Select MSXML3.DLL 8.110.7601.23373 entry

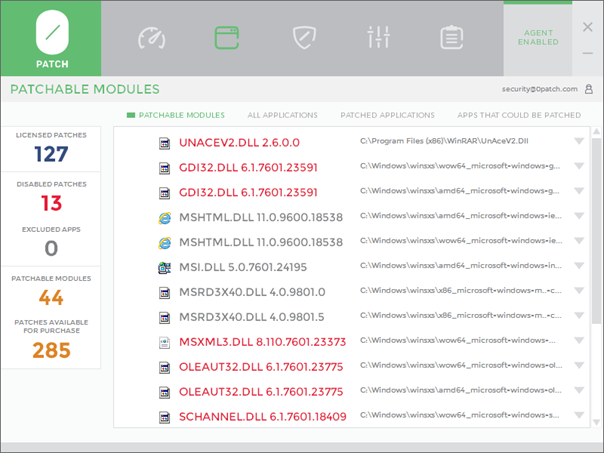[x=262, y=342]
